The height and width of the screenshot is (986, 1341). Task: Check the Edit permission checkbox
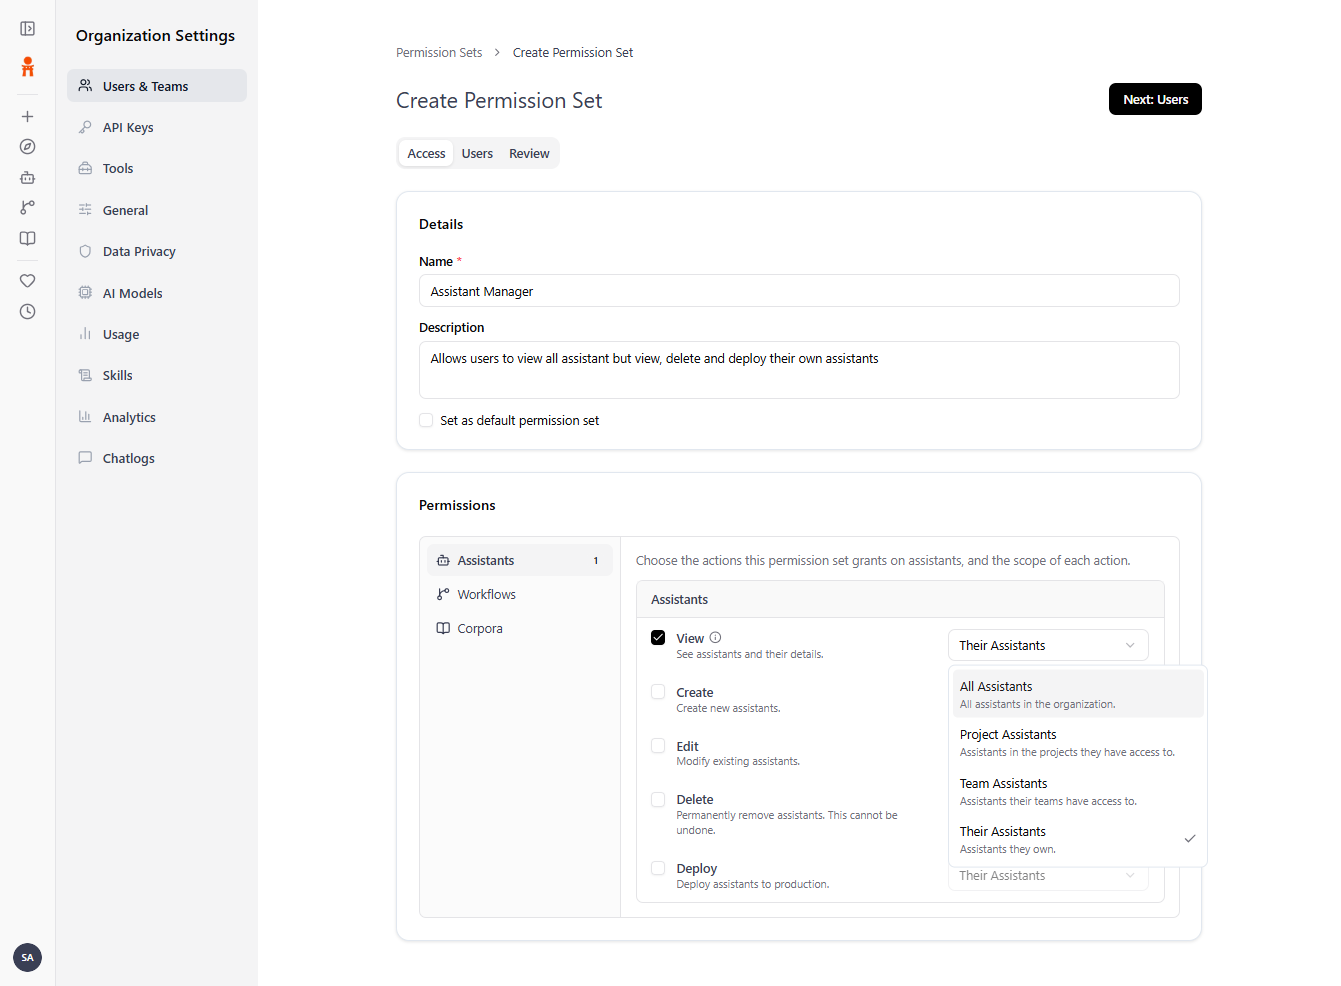pyautogui.click(x=658, y=746)
